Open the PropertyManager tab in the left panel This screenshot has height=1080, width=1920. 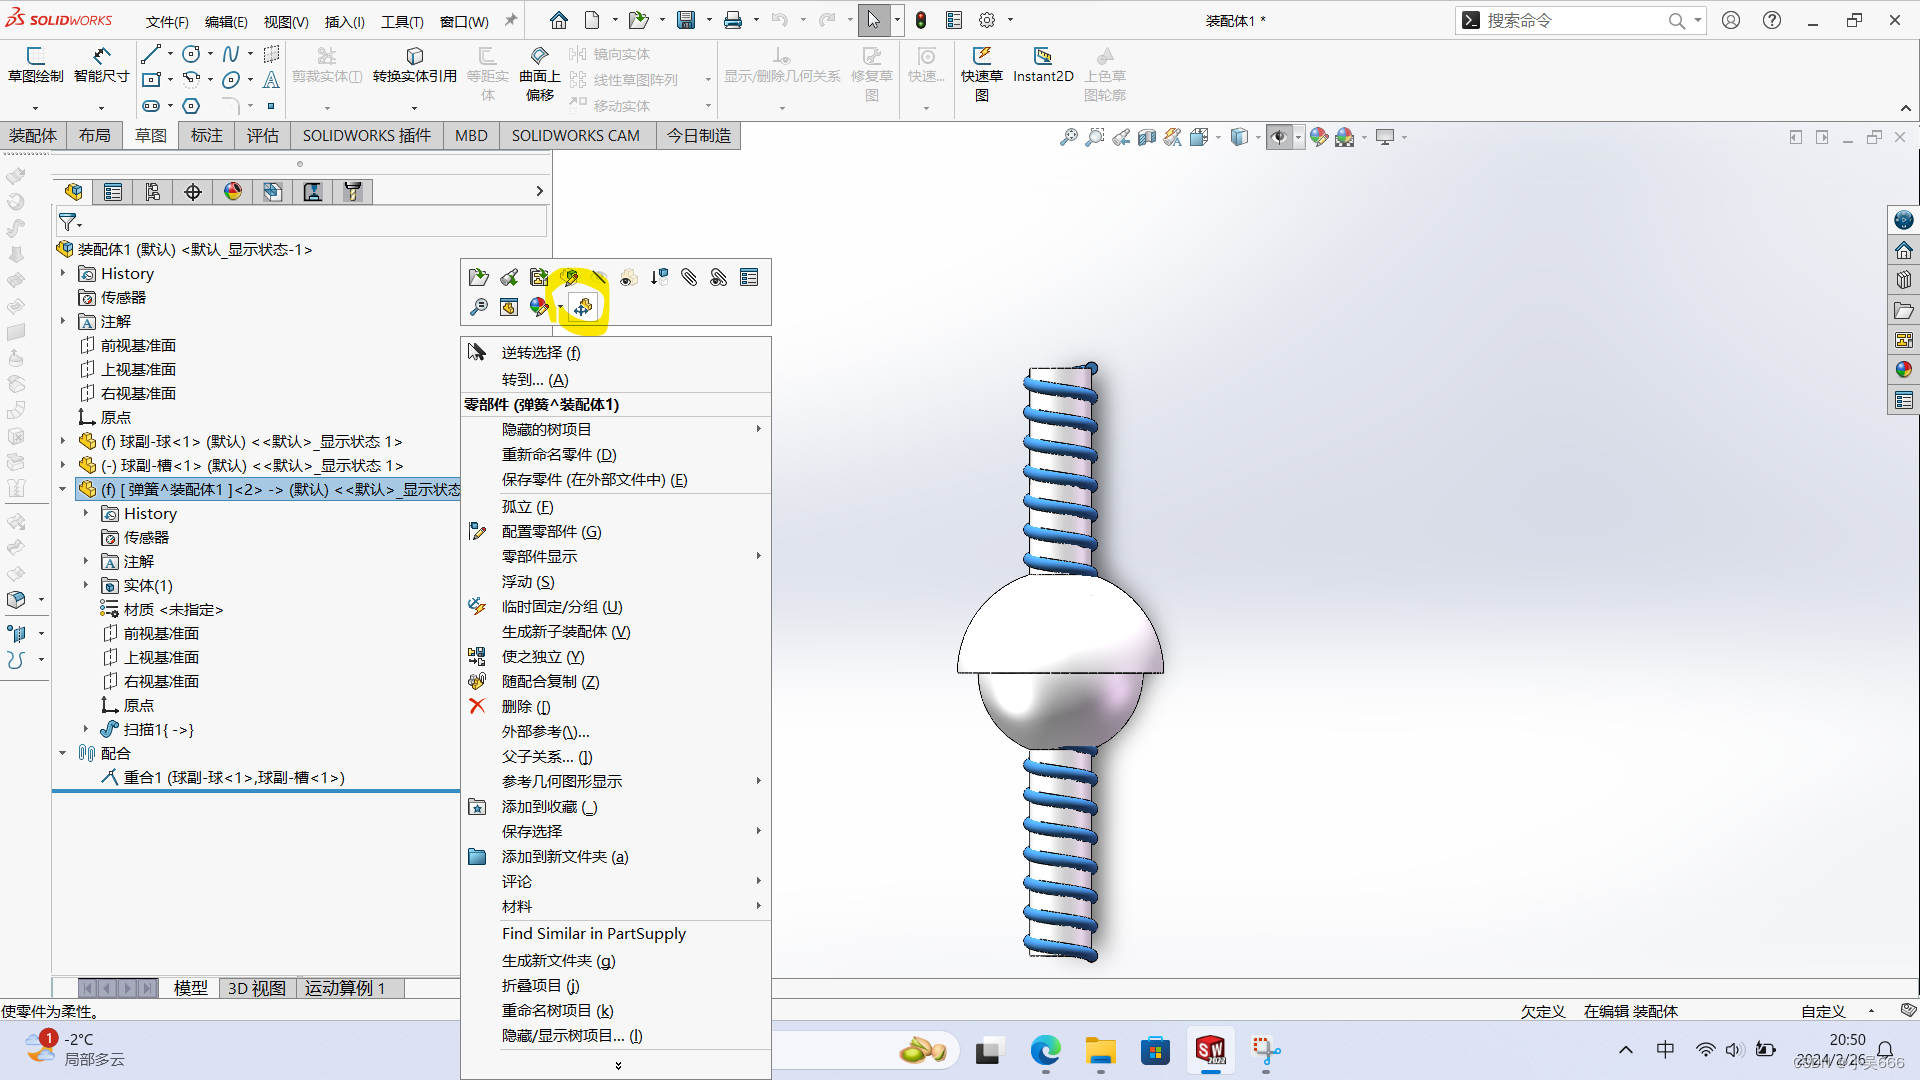point(113,192)
